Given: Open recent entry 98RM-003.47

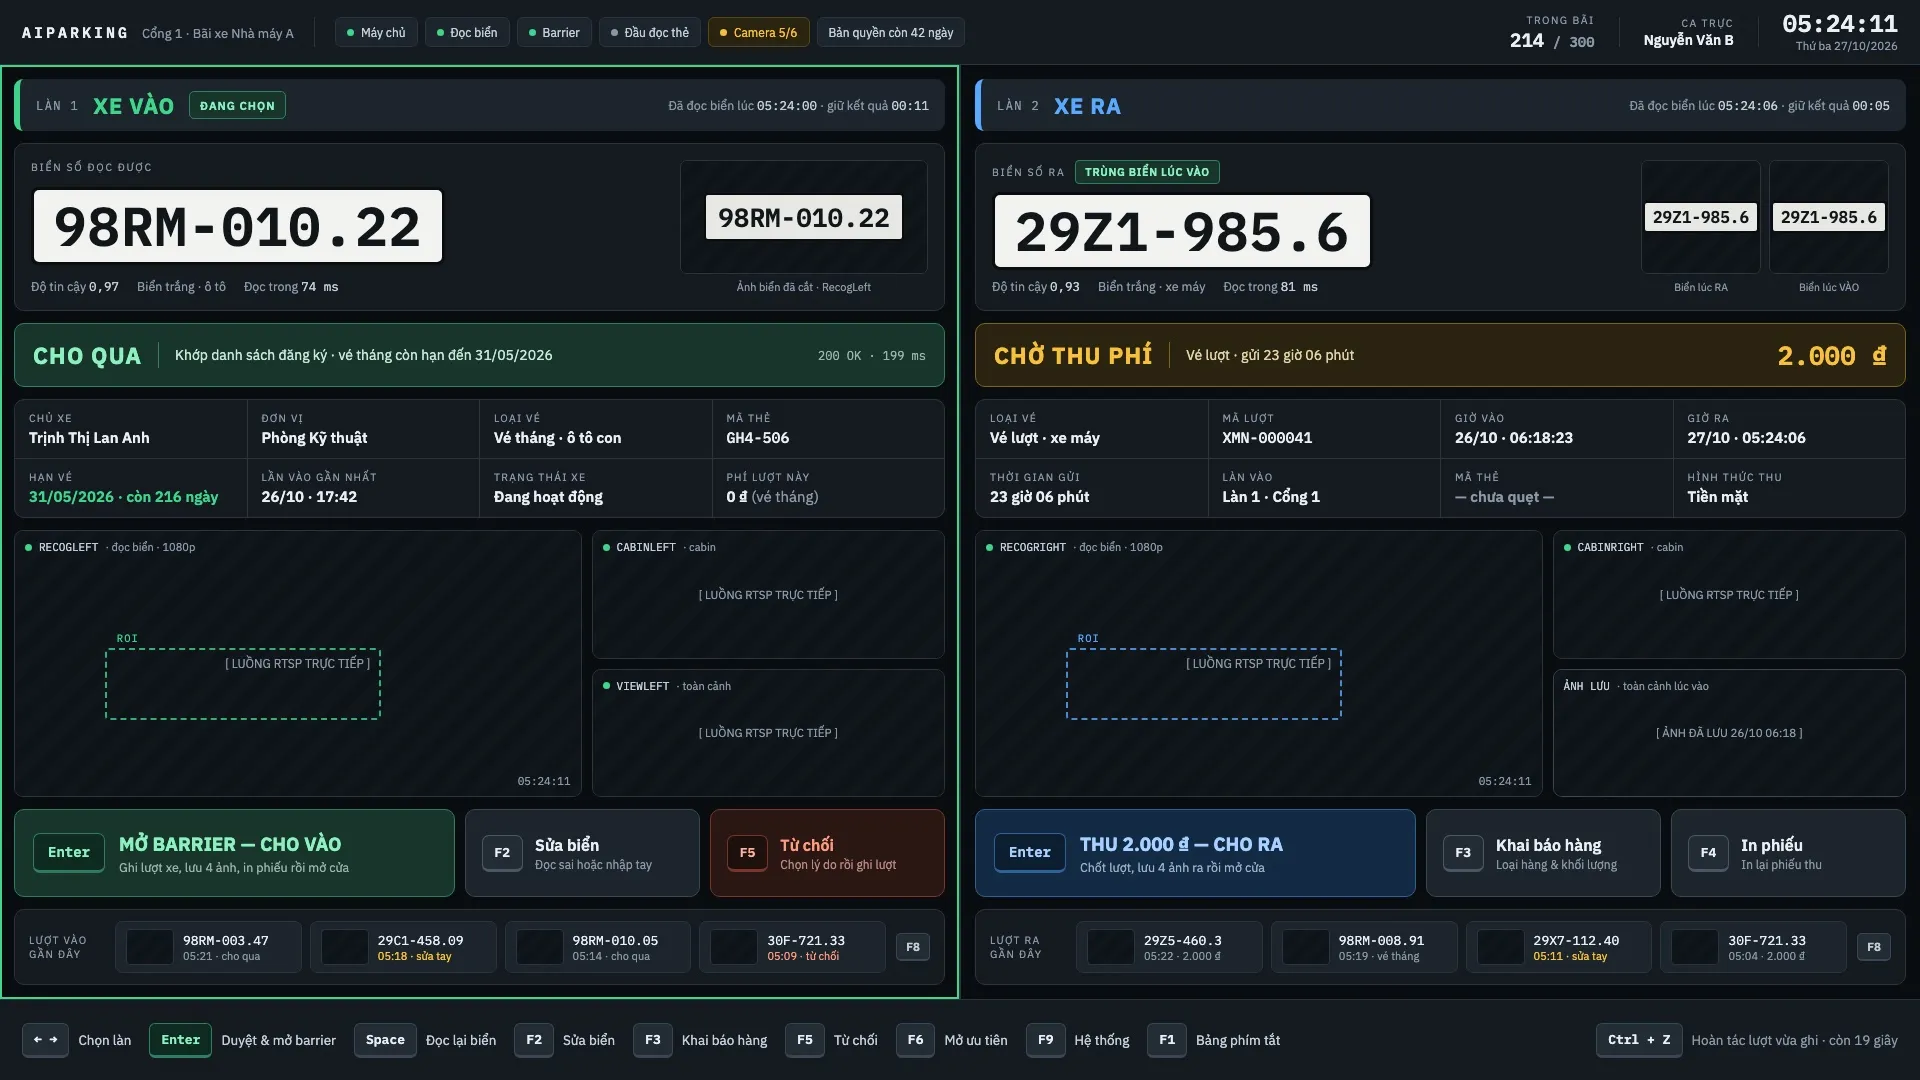Looking at the screenshot, I should point(208,947).
